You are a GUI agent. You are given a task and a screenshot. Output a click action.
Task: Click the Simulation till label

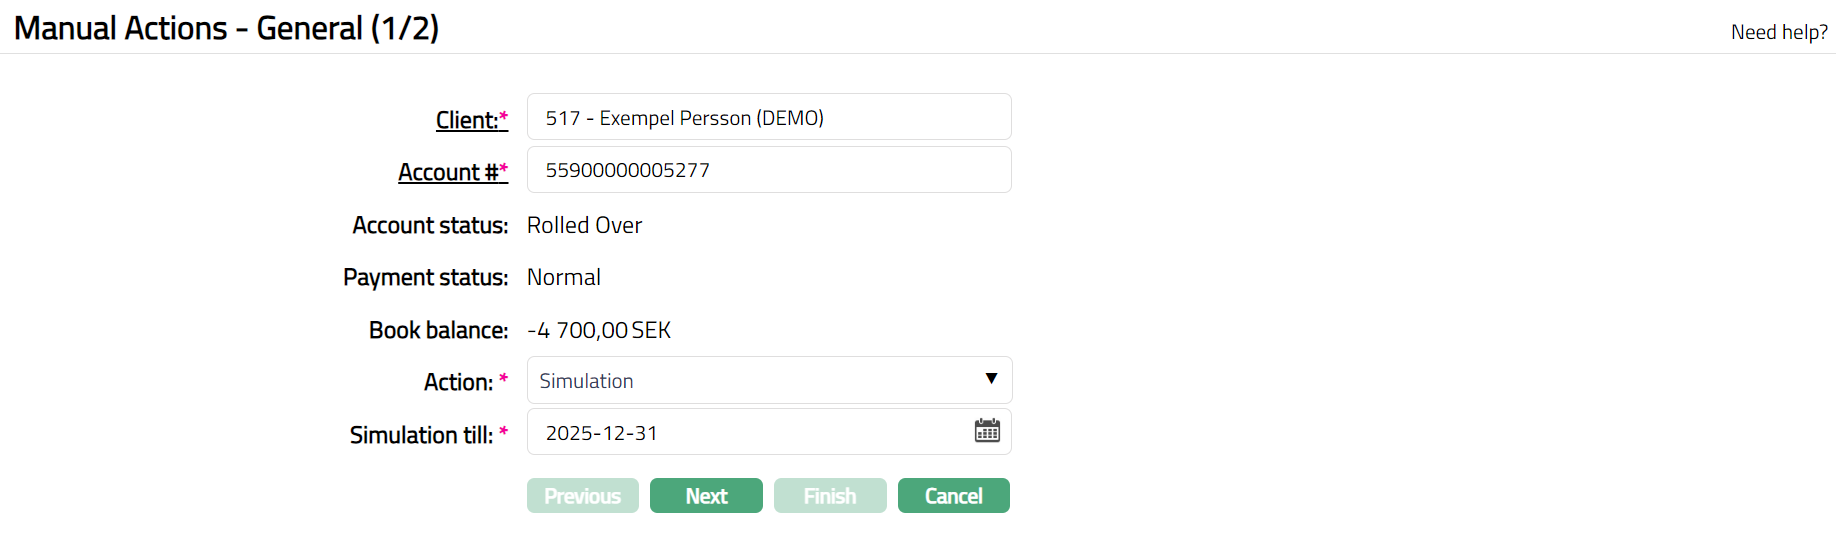pos(421,435)
